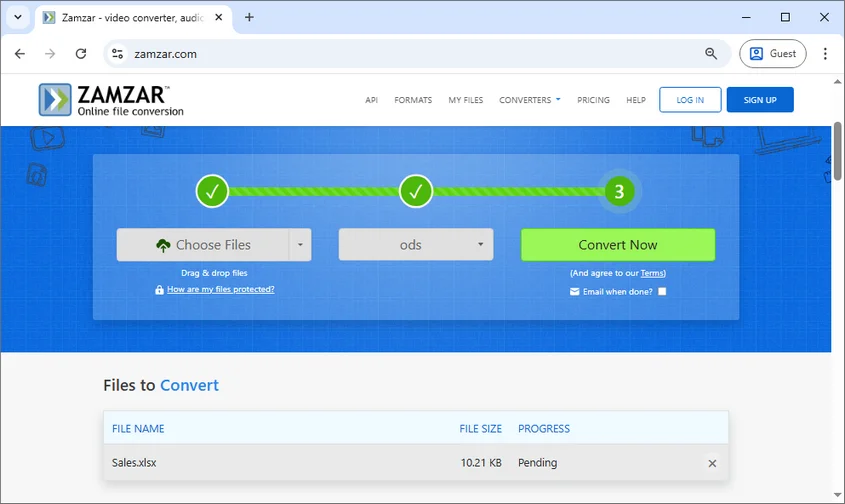Click the scrollbar down arrow
The height and width of the screenshot is (504, 845).
(837, 494)
